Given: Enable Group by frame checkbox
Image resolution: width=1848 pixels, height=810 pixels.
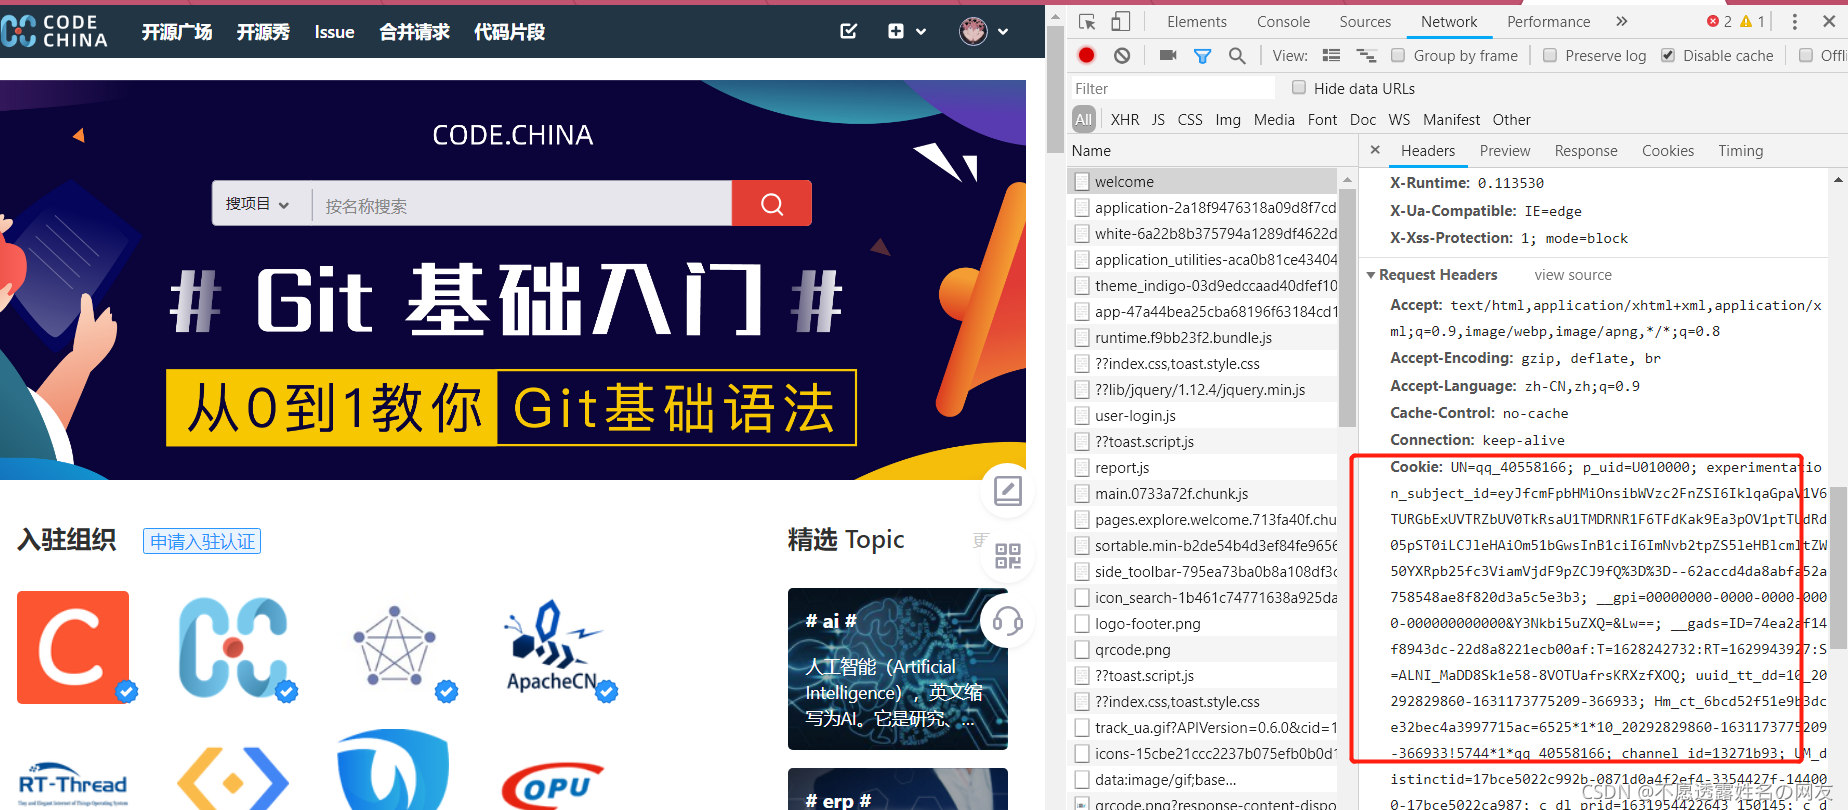Looking at the screenshot, I should [1398, 56].
